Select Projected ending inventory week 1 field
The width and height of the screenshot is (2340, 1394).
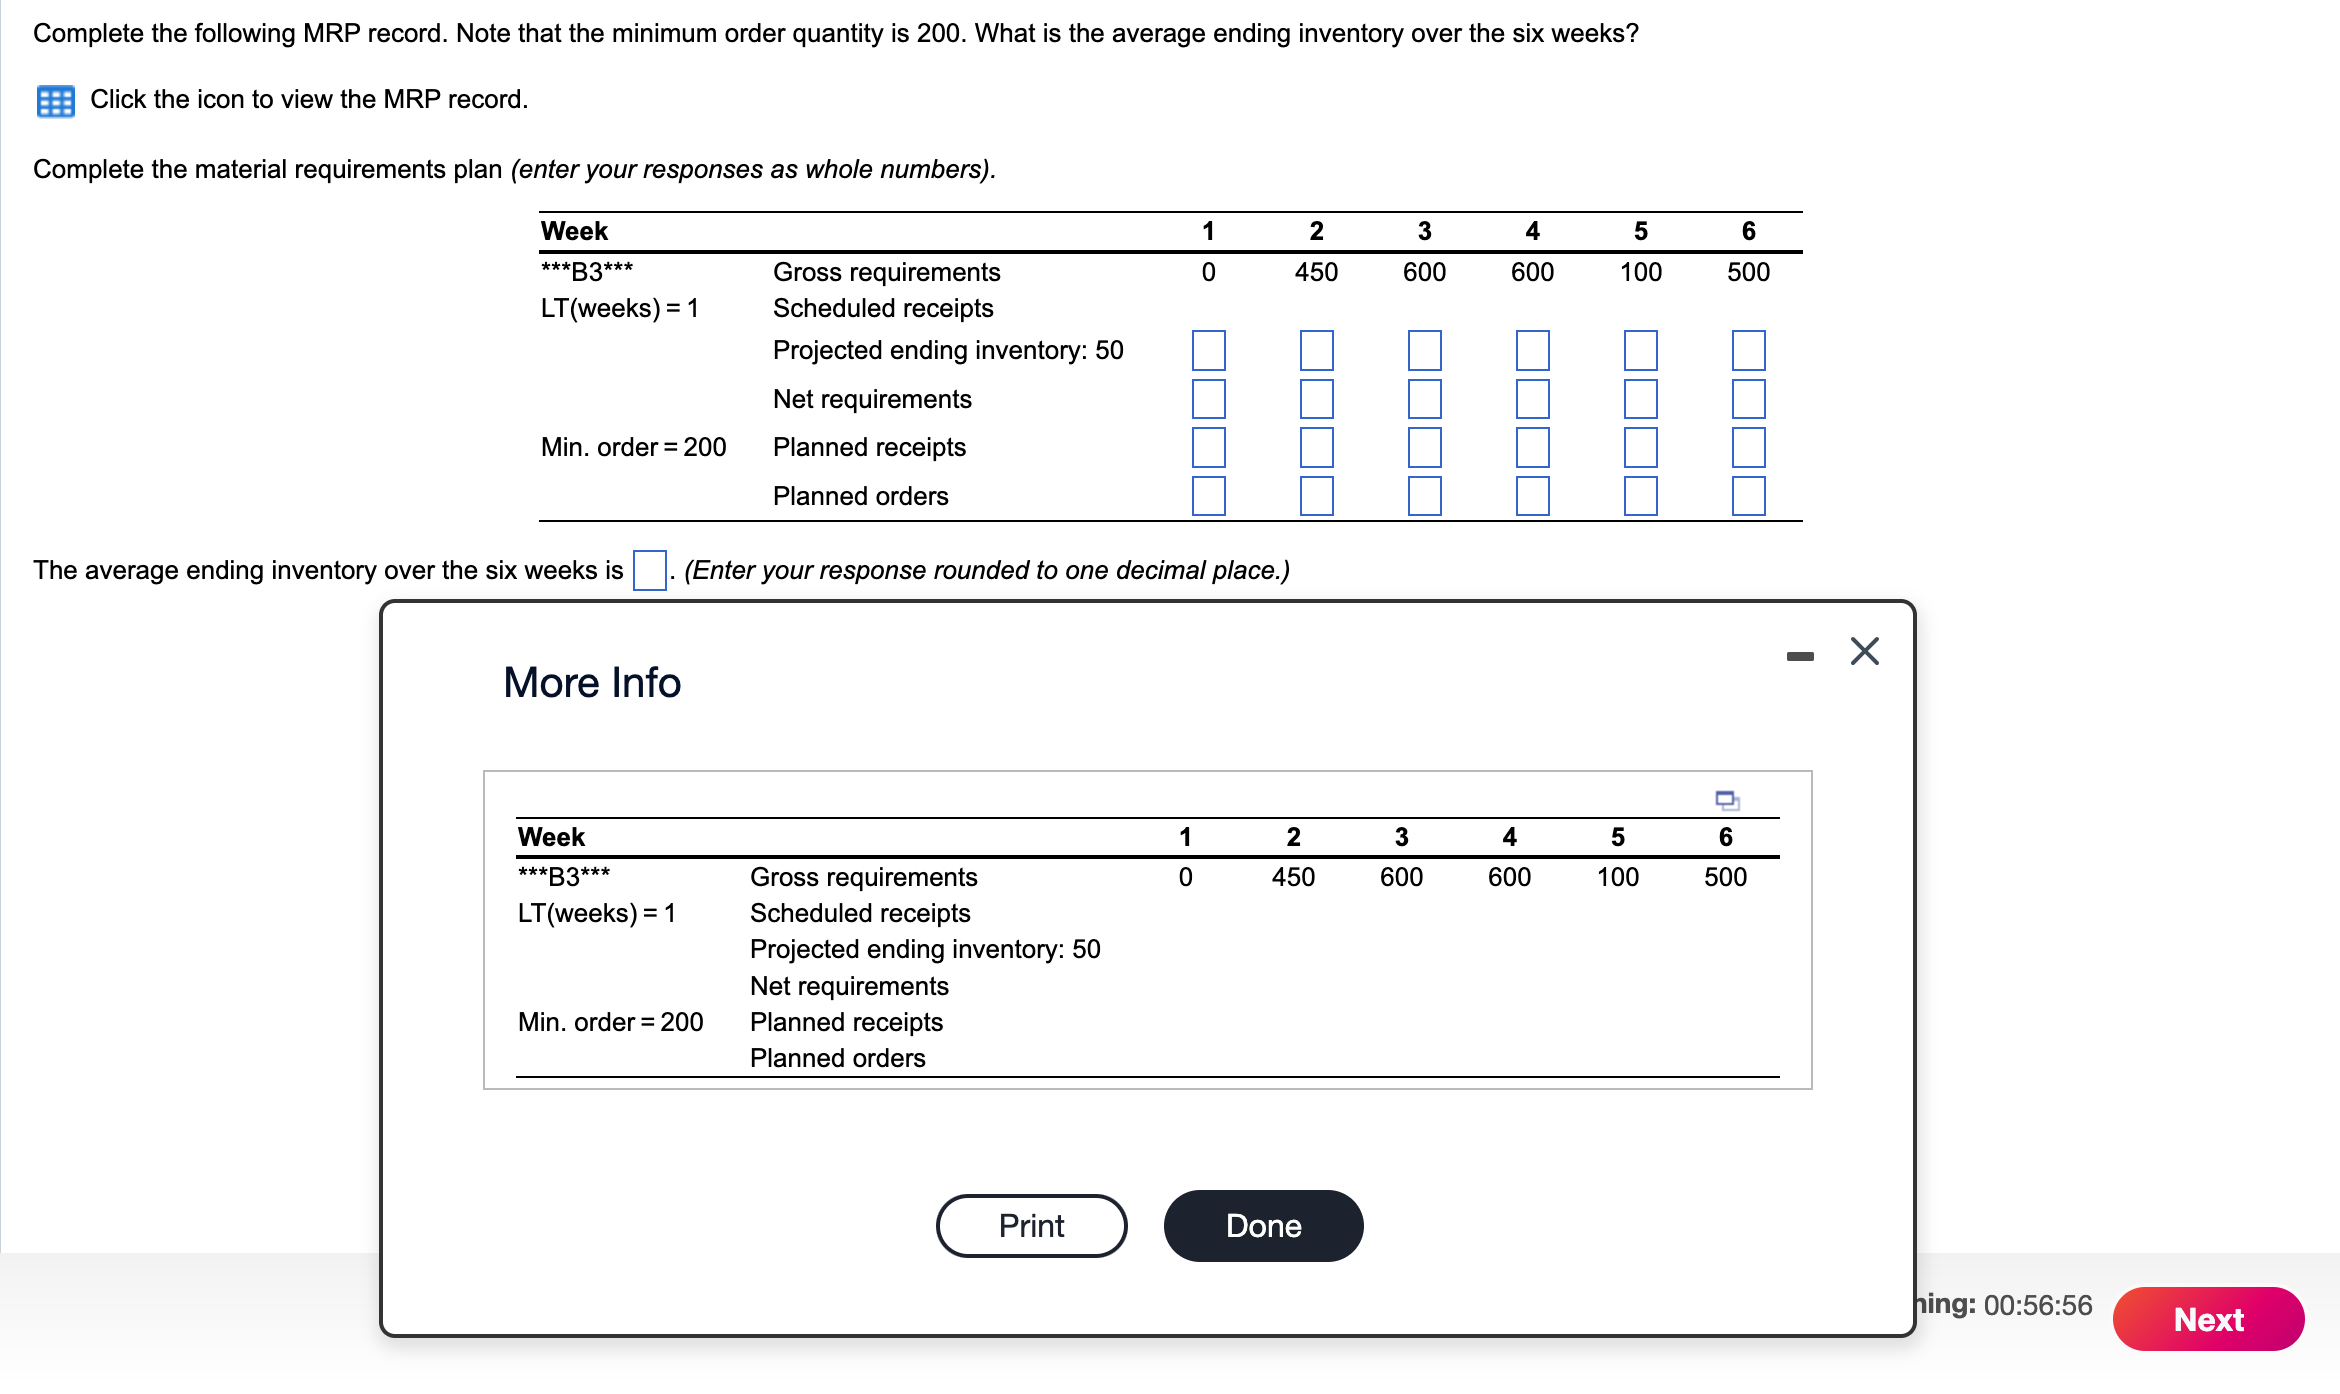click(x=1208, y=351)
